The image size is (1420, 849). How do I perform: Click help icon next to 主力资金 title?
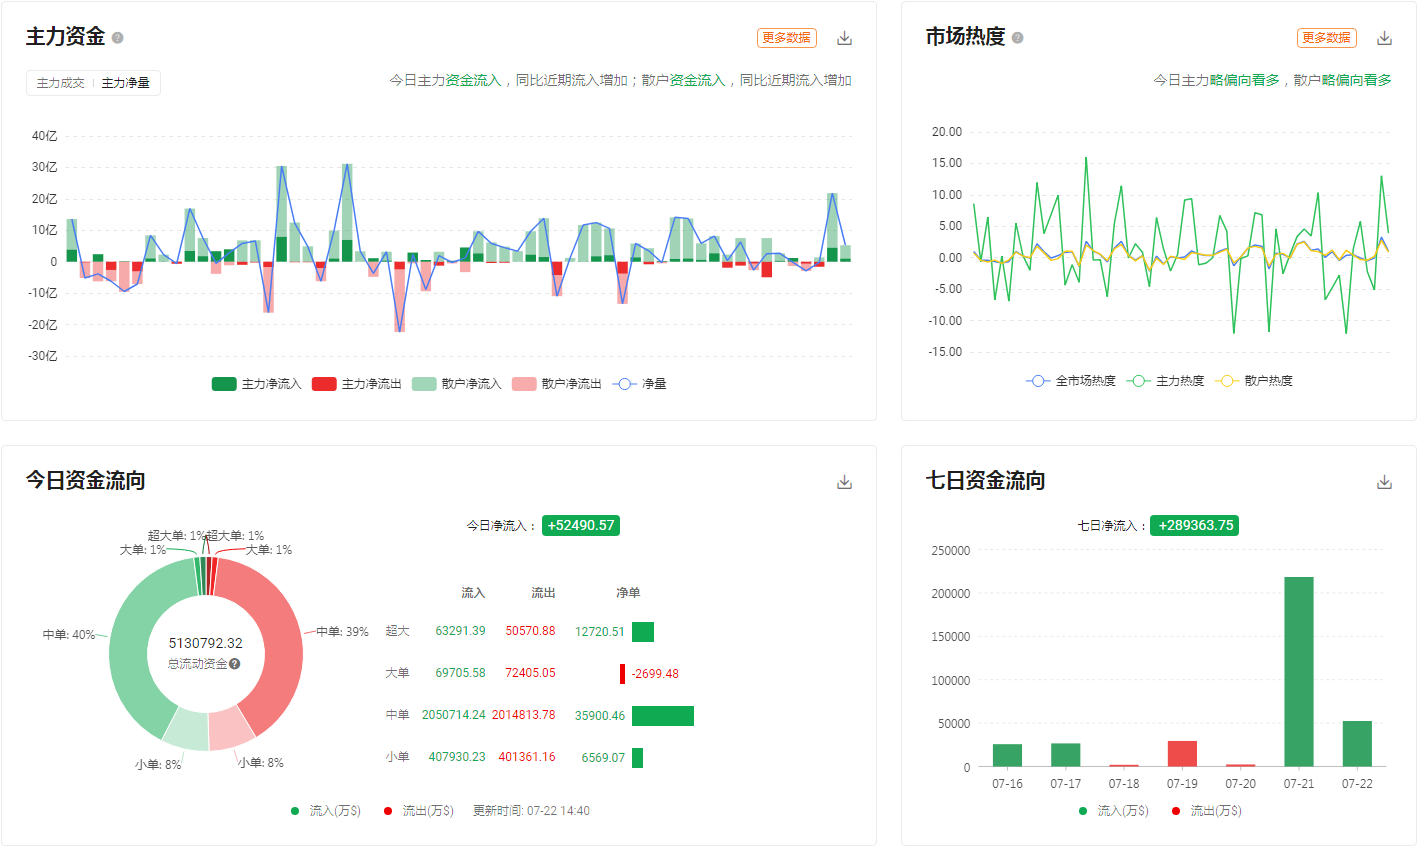pos(118,38)
